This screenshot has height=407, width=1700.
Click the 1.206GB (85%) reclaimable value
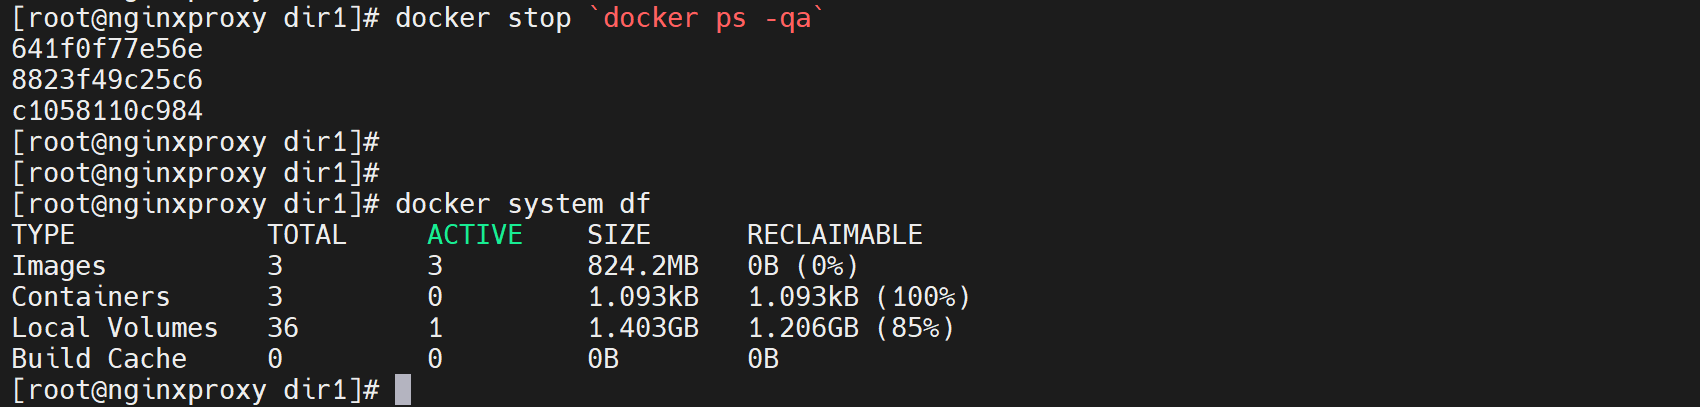(851, 328)
